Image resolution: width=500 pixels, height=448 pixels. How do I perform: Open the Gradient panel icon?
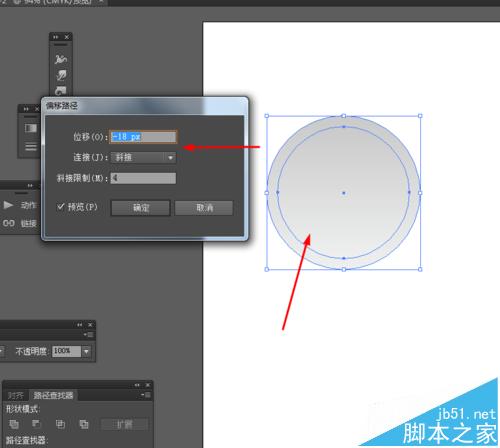tap(31, 128)
